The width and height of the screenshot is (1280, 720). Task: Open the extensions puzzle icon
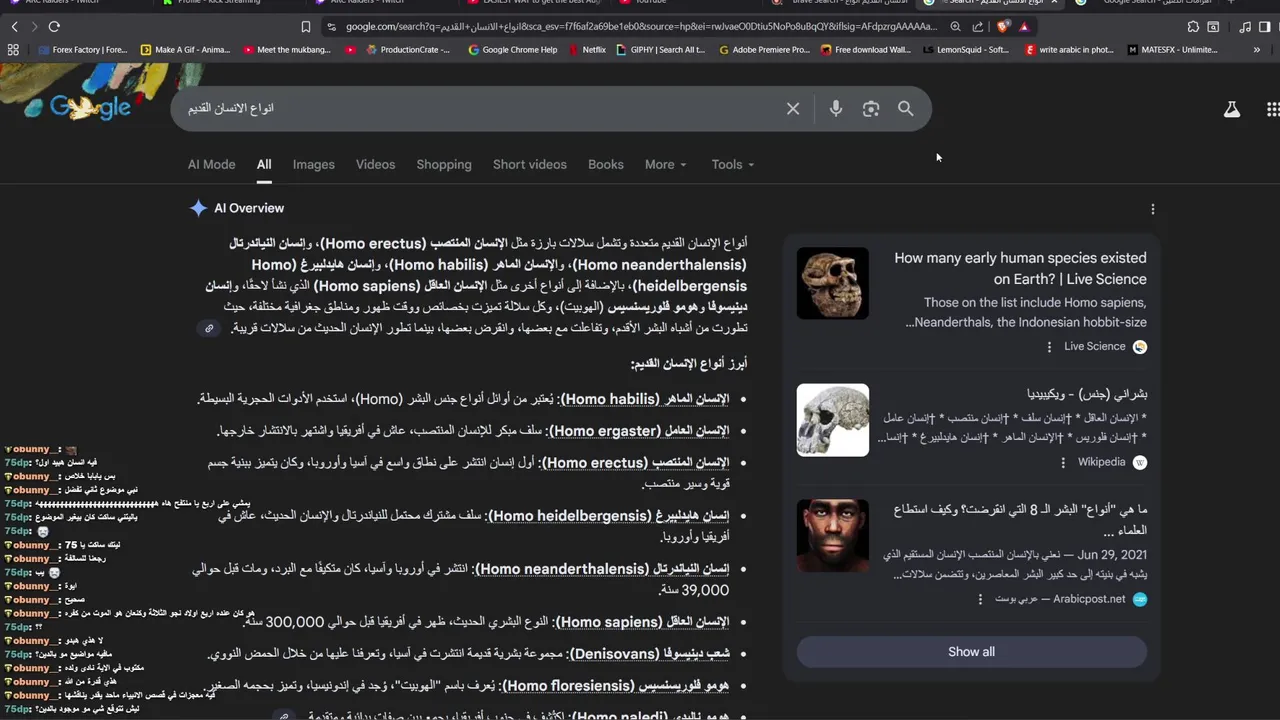coord(1193,27)
